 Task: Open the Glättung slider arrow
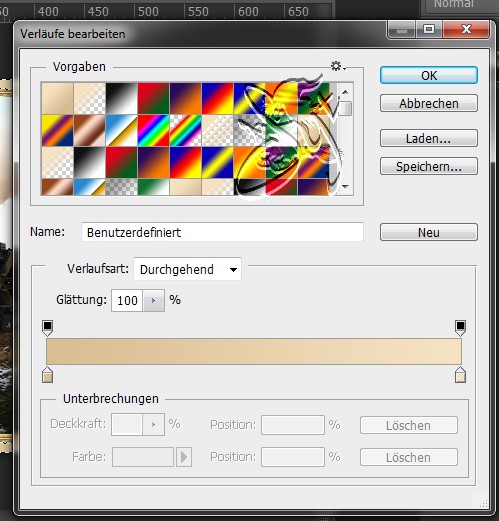coord(154,300)
